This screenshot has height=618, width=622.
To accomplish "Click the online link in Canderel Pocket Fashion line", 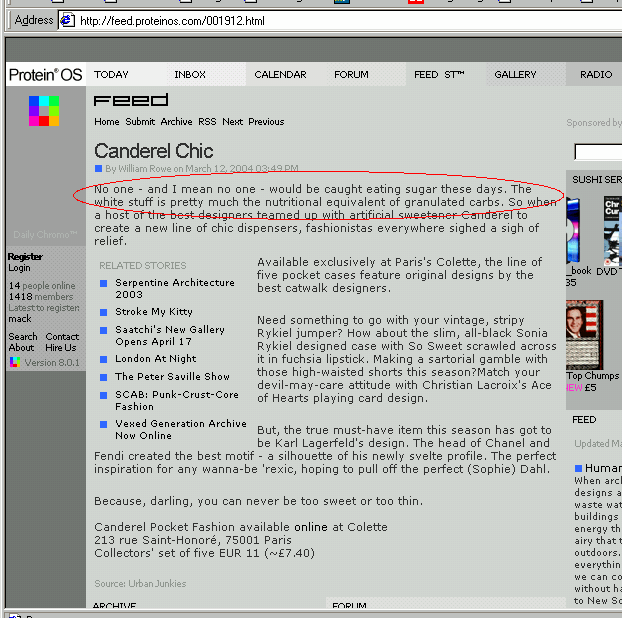I will (311, 527).
